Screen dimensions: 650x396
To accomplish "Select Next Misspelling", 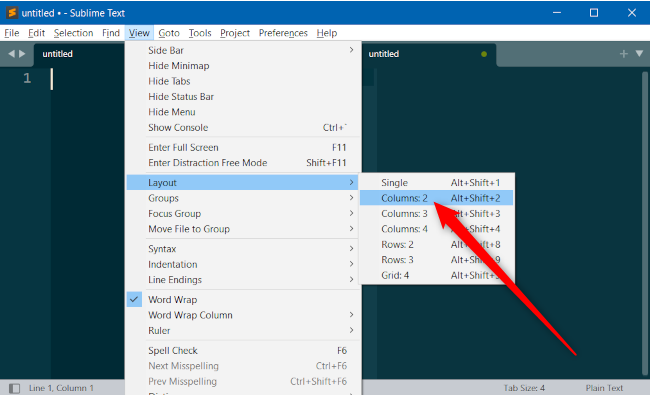I will [243, 366].
